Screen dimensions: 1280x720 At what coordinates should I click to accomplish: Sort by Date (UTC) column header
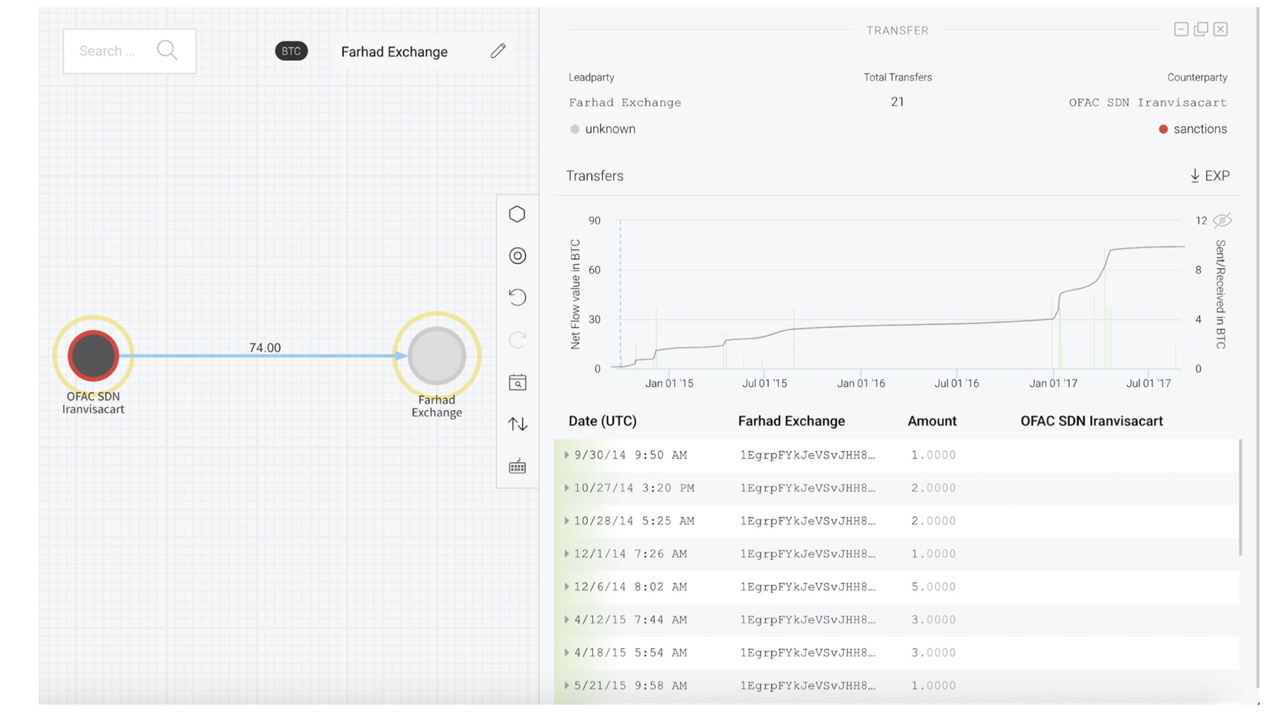pyautogui.click(x=603, y=421)
